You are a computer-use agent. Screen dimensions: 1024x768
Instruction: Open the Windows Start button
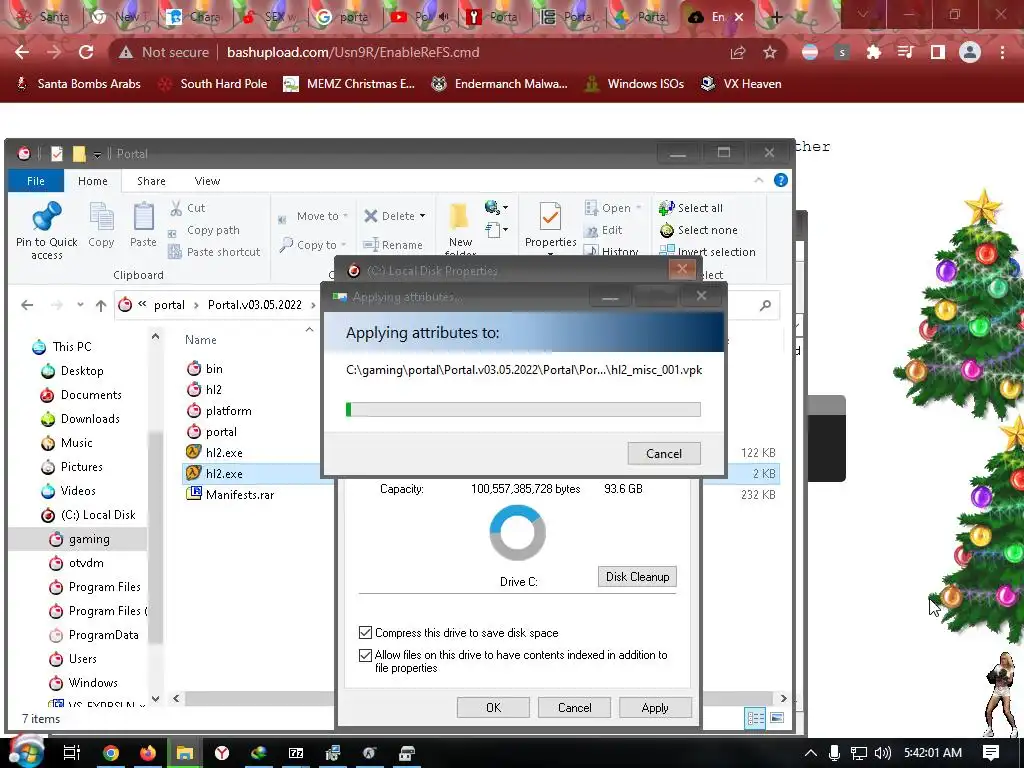(x=25, y=752)
